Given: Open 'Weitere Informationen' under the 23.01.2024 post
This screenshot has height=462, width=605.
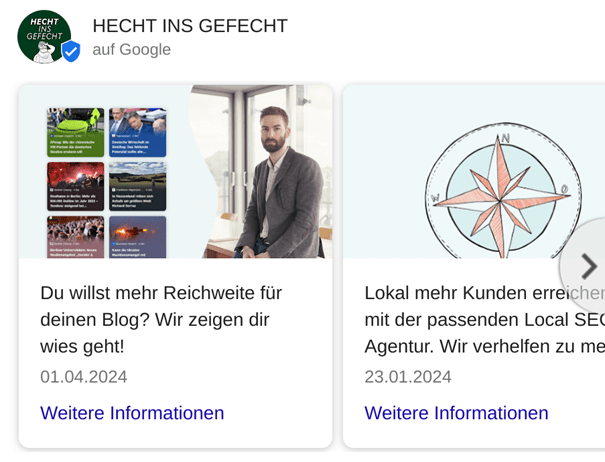Looking at the screenshot, I should pos(456,413).
